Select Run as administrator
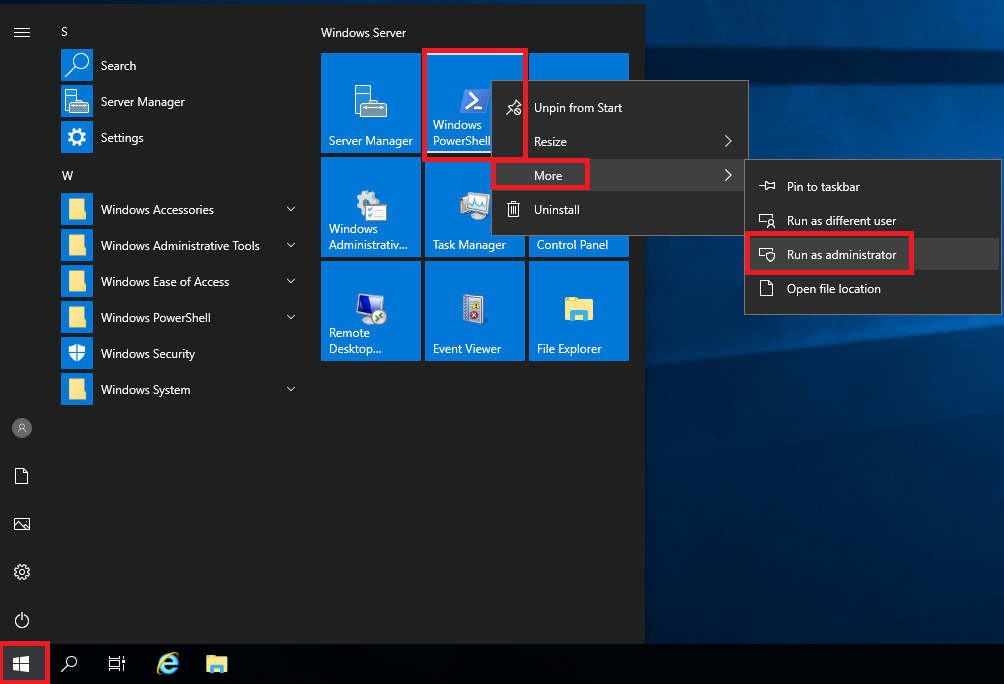 pyautogui.click(x=841, y=255)
